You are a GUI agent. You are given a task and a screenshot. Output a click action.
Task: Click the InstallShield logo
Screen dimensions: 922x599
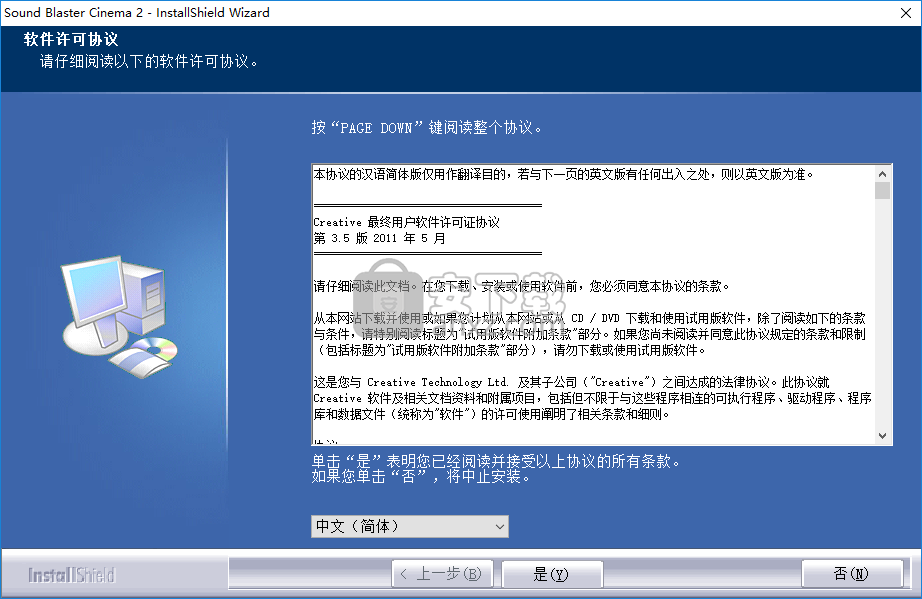(x=72, y=575)
